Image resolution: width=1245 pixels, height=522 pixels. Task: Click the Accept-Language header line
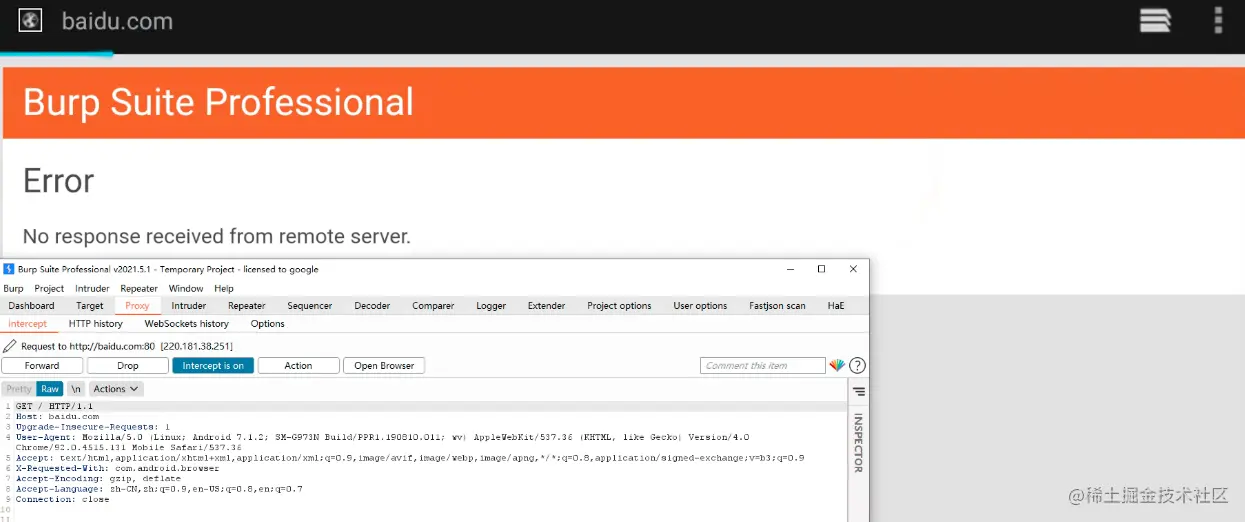point(159,489)
